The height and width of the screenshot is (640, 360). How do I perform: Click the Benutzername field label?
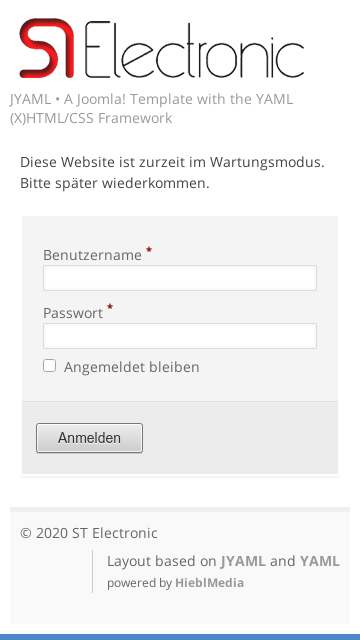point(92,255)
